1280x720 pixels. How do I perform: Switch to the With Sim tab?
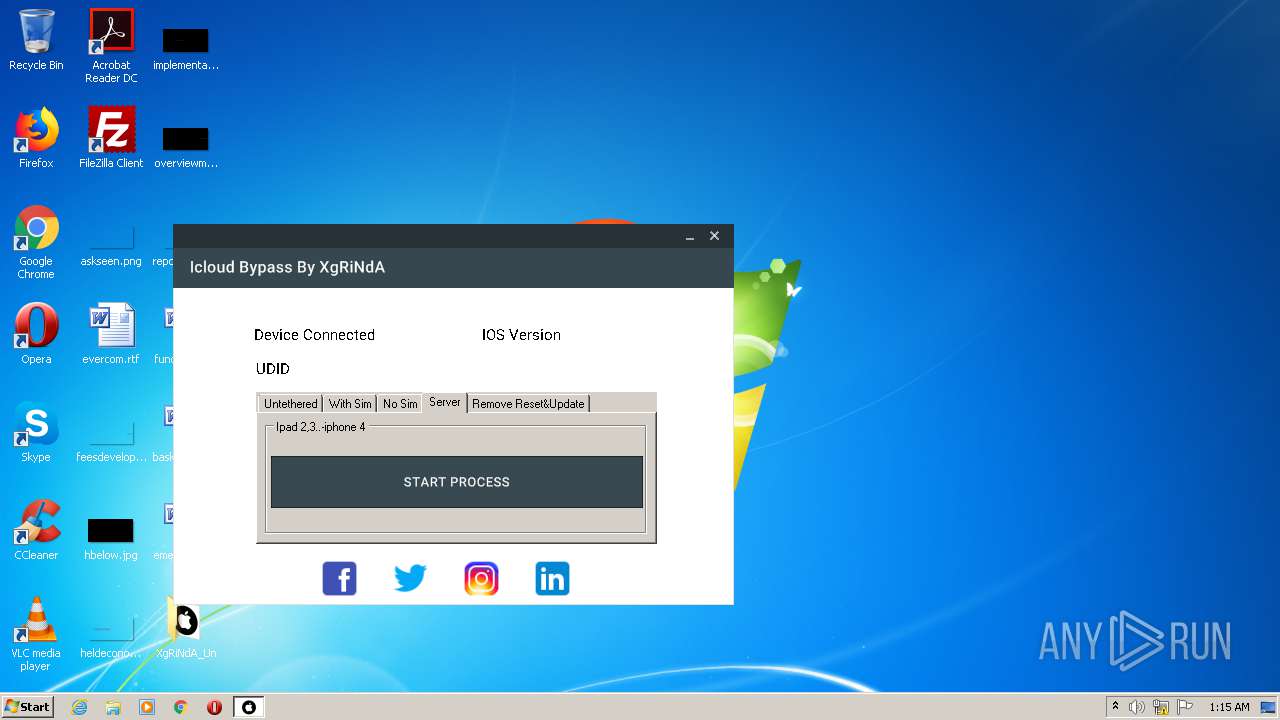coord(350,404)
